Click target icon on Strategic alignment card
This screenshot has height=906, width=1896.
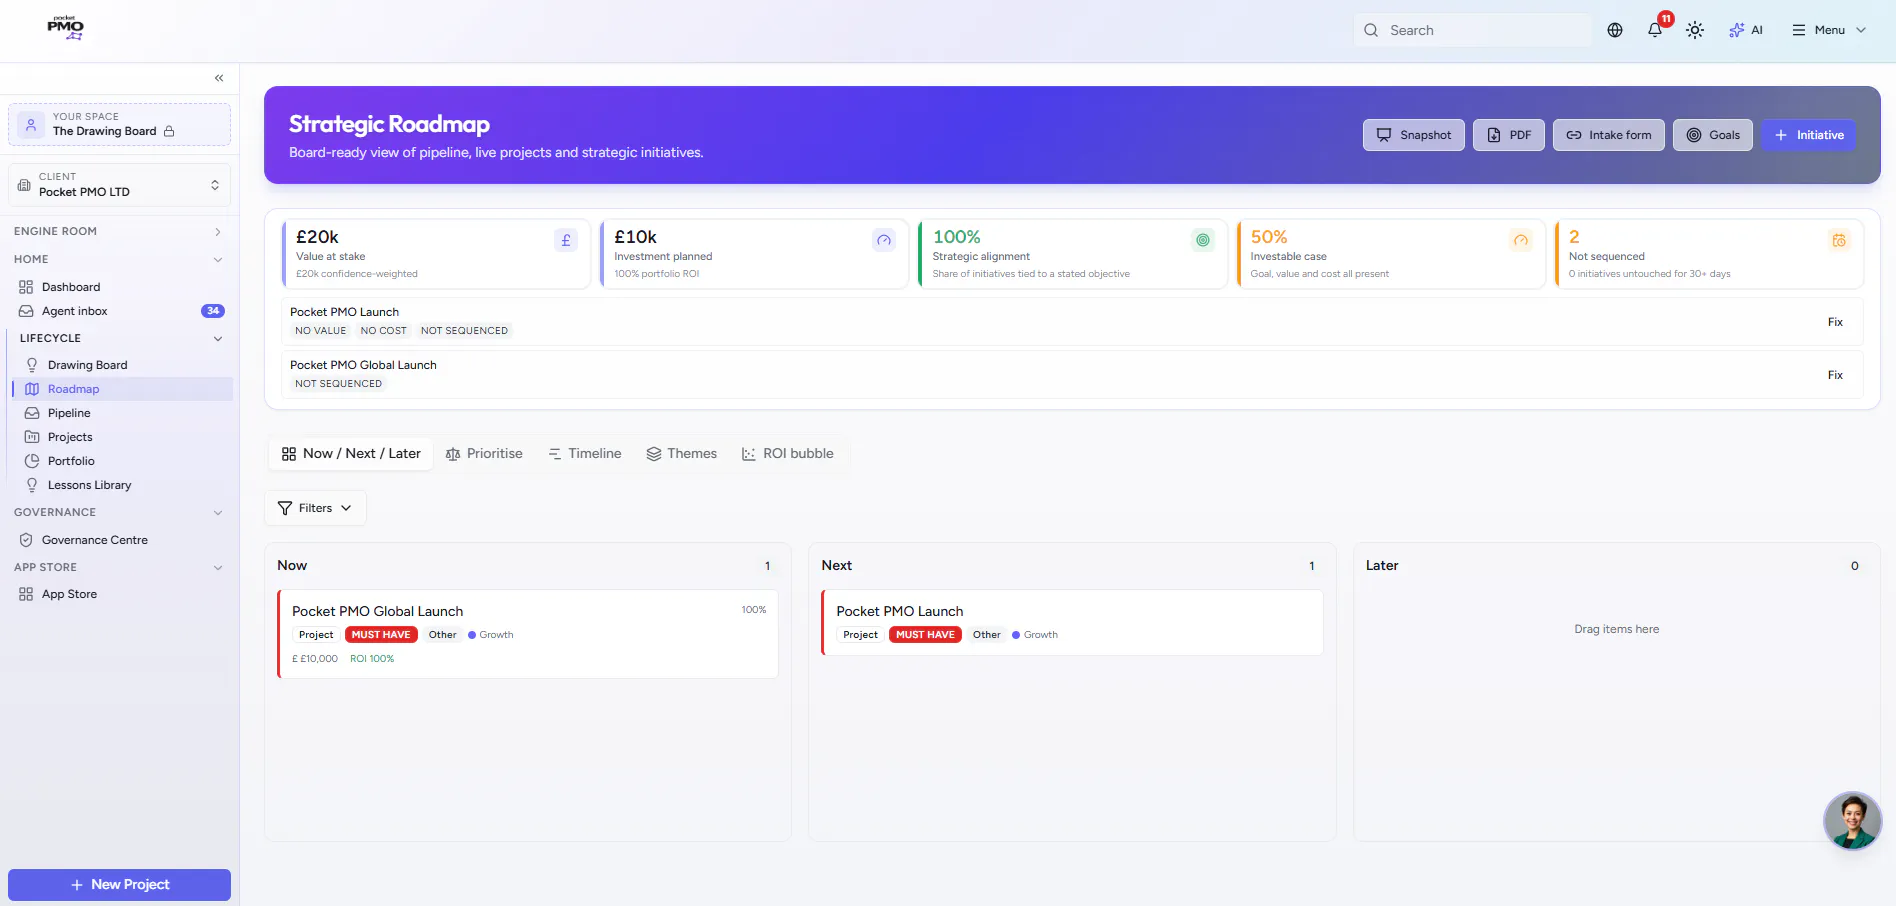pyautogui.click(x=1203, y=240)
